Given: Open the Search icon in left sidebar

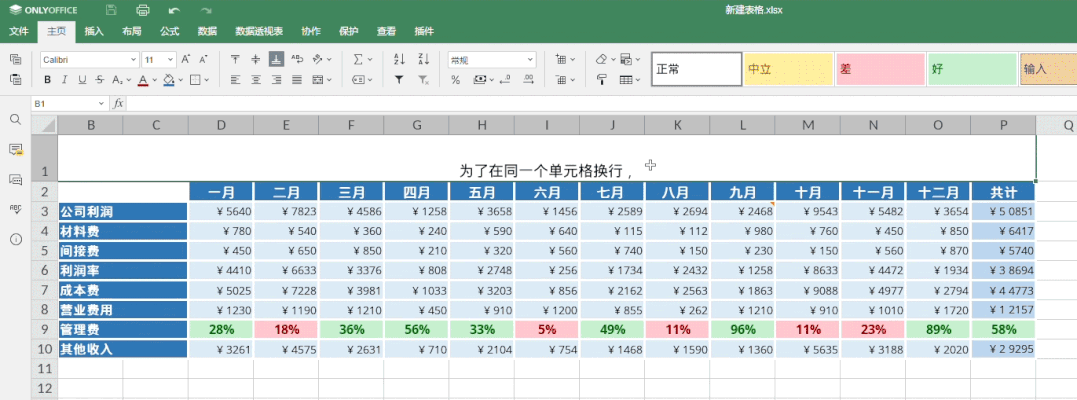Looking at the screenshot, I should point(15,119).
